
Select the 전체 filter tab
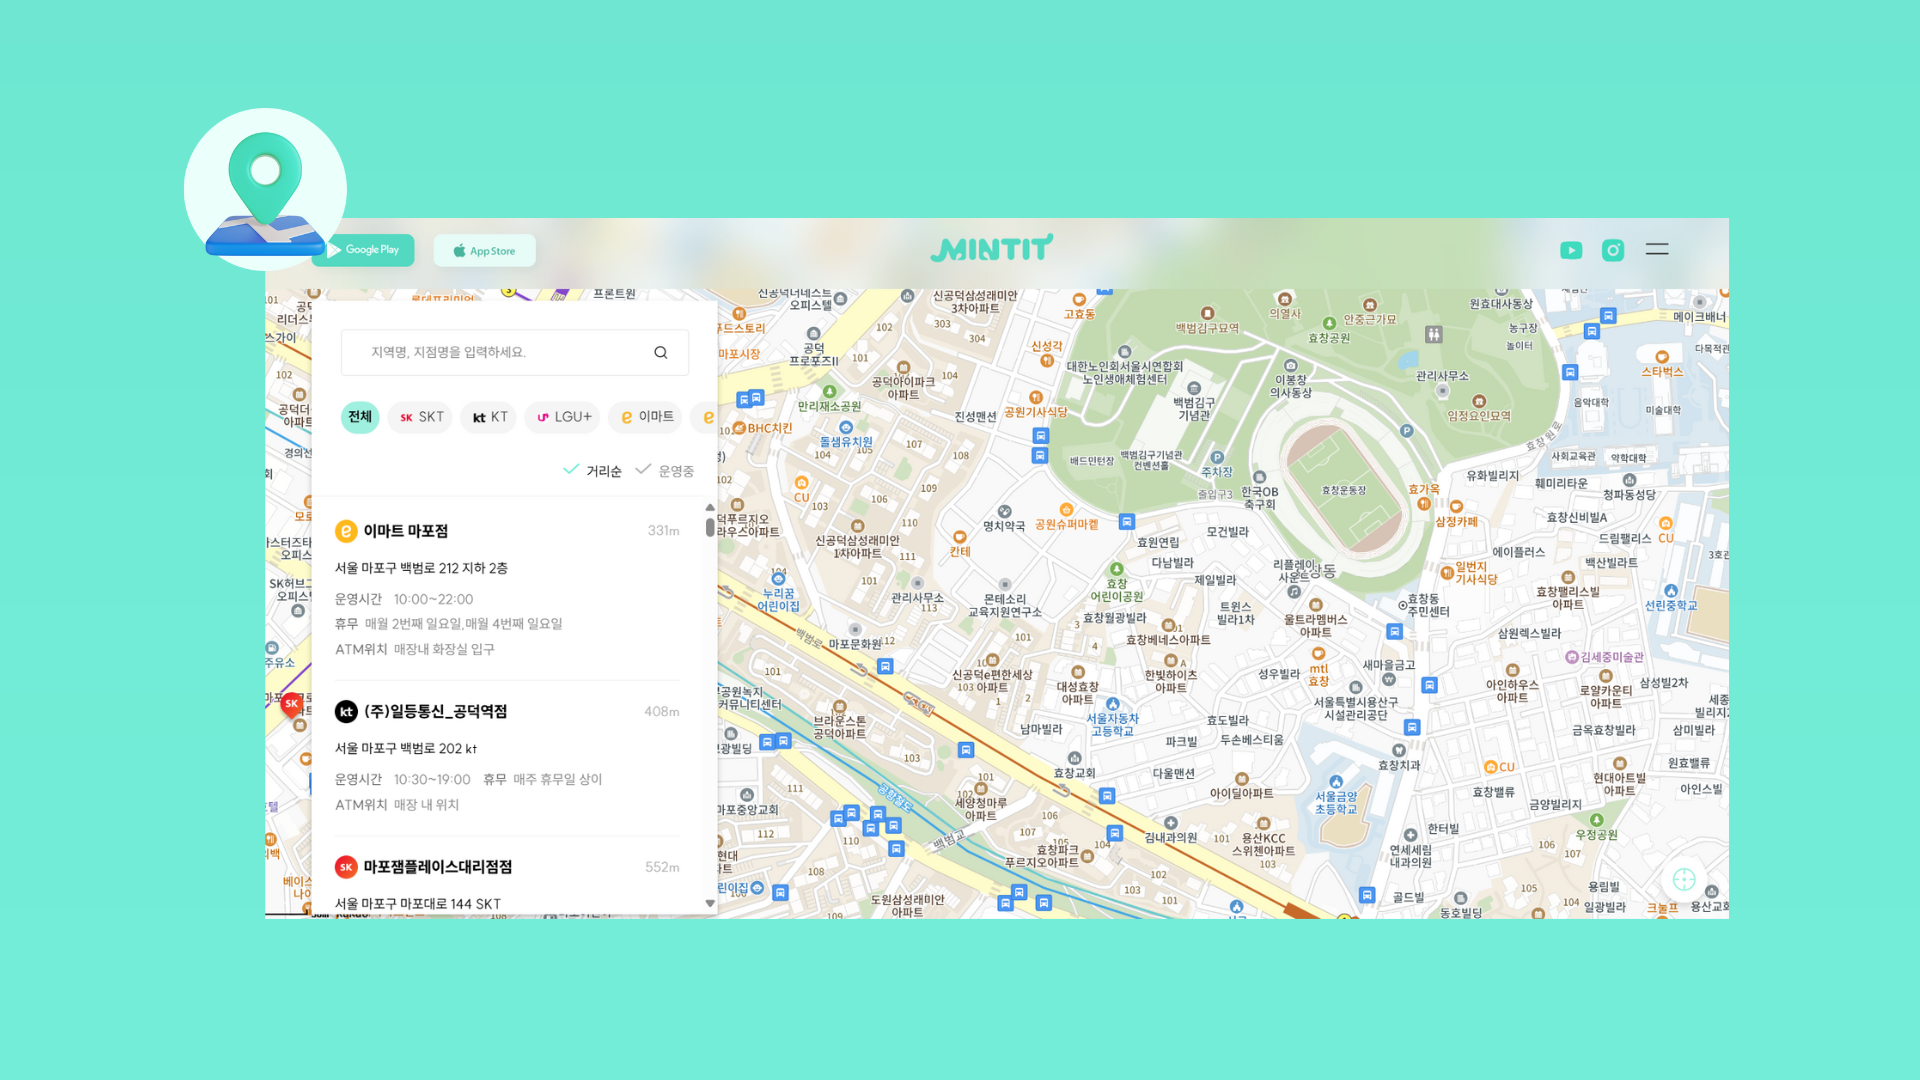(x=360, y=417)
